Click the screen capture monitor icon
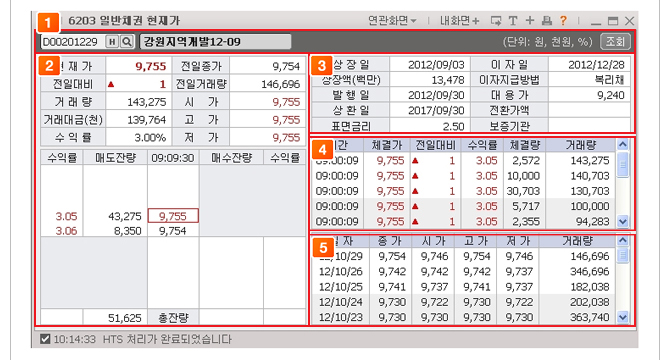The width and height of the screenshot is (670, 360). click(496, 21)
